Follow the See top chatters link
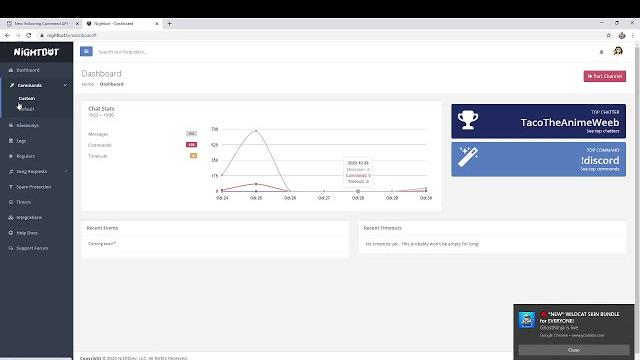 click(x=602, y=131)
